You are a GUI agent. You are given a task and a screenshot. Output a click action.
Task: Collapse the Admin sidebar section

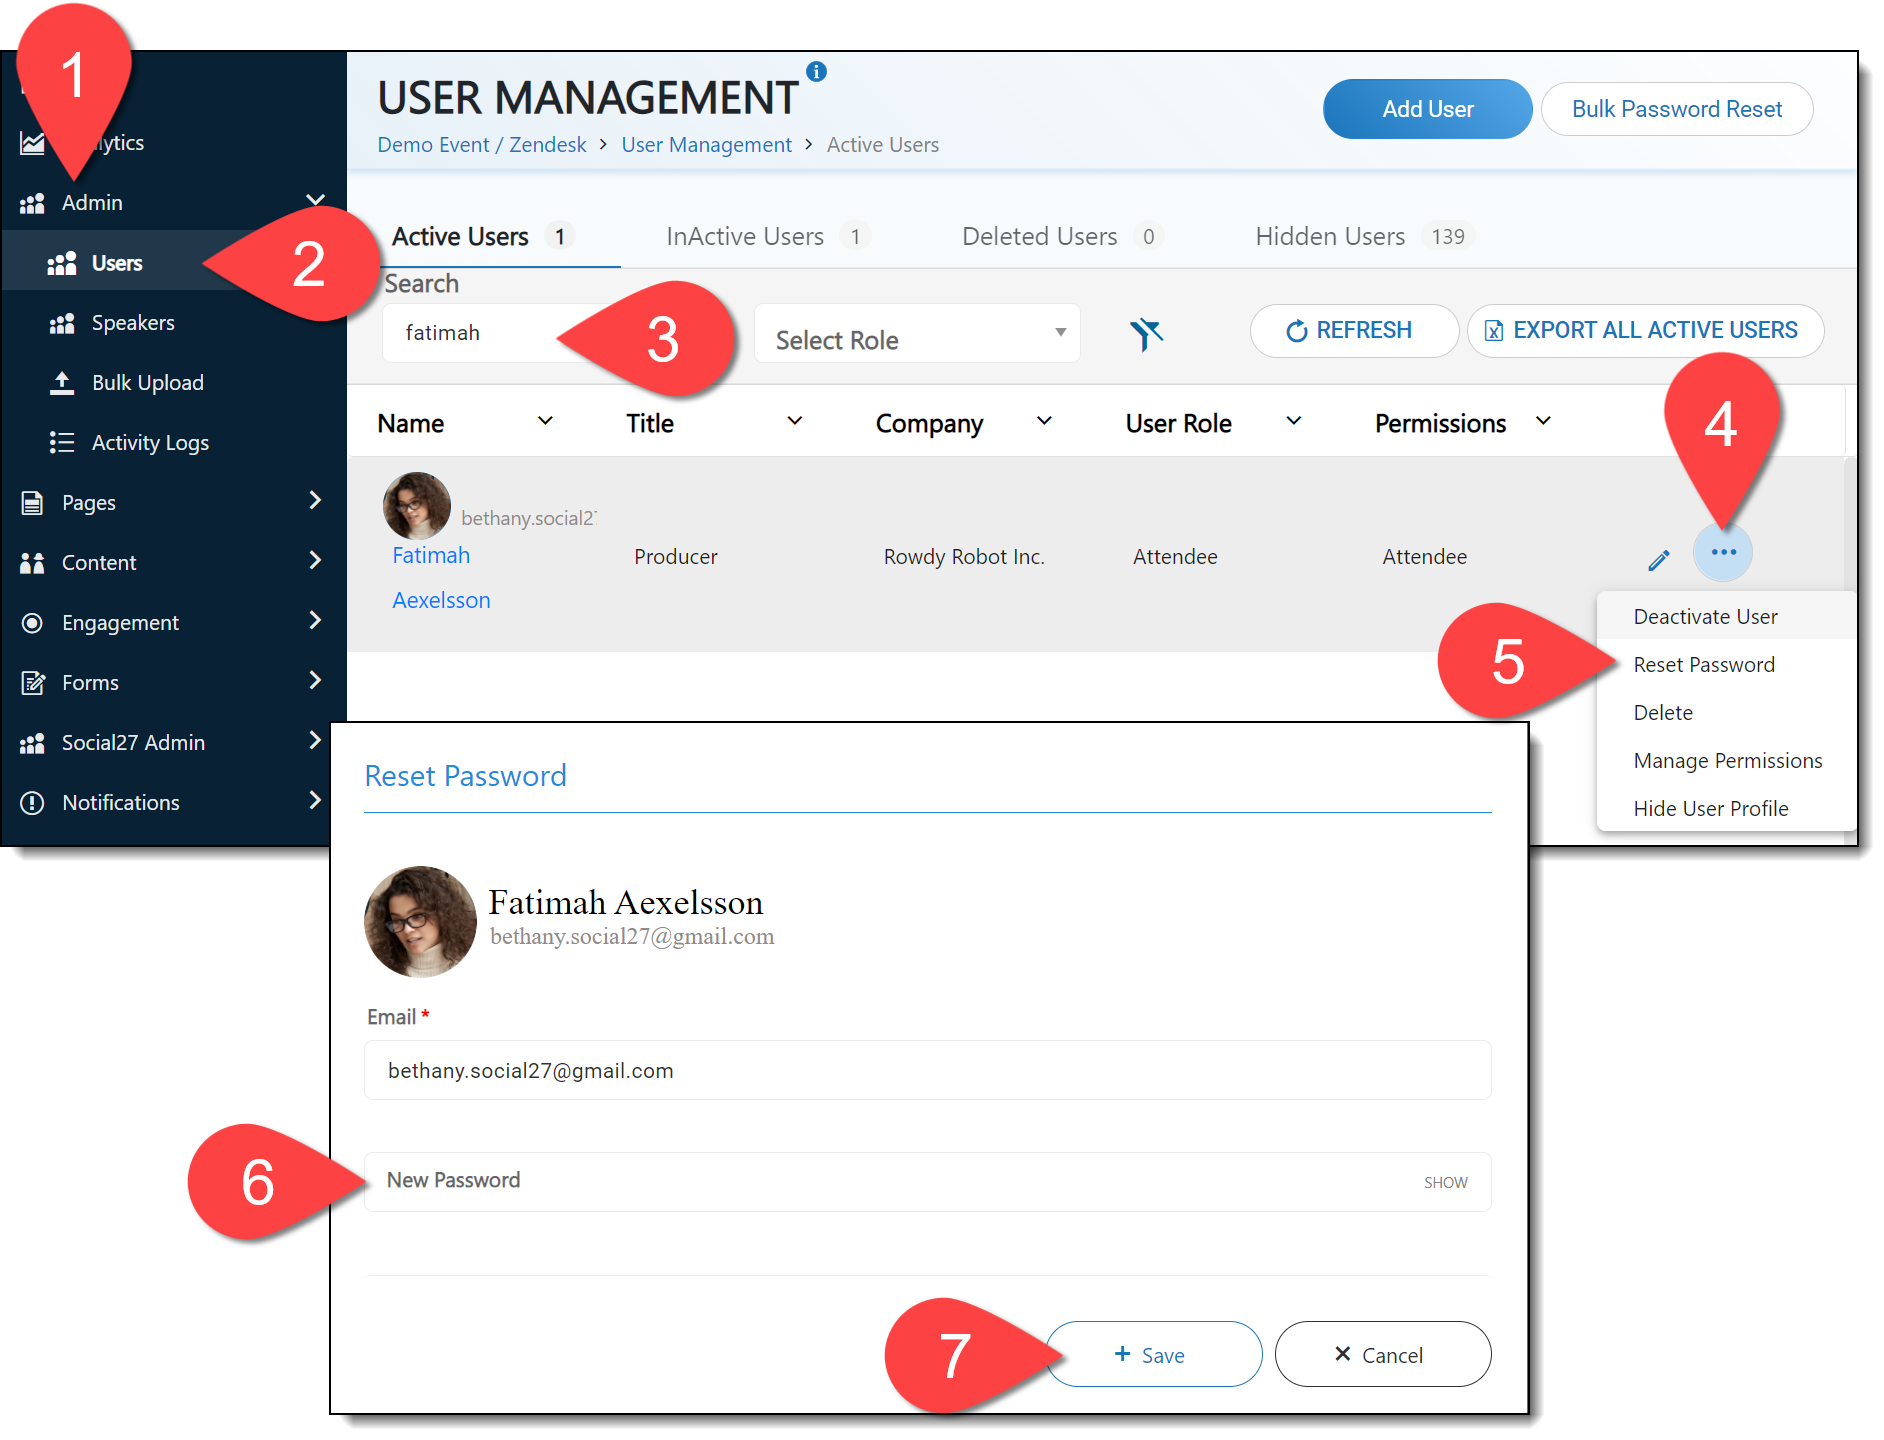click(x=315, y=200)
